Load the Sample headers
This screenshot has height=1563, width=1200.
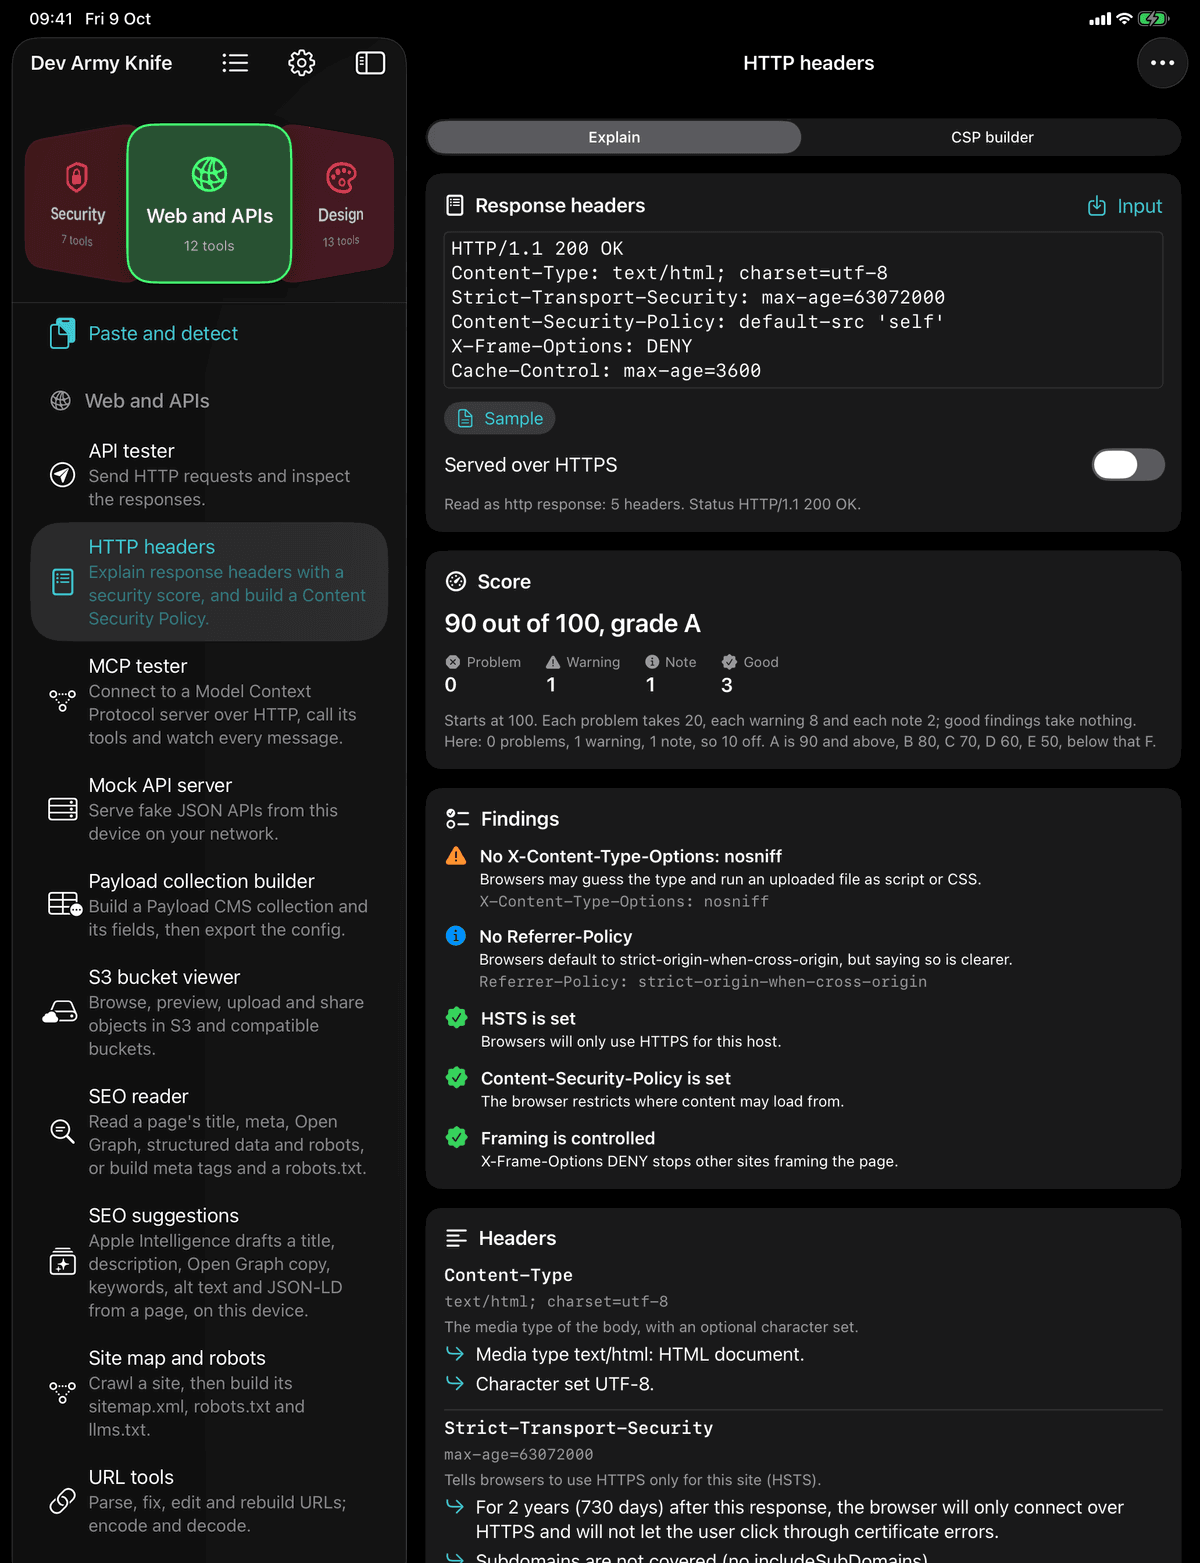pyautogui.click(x=500, y=418)
